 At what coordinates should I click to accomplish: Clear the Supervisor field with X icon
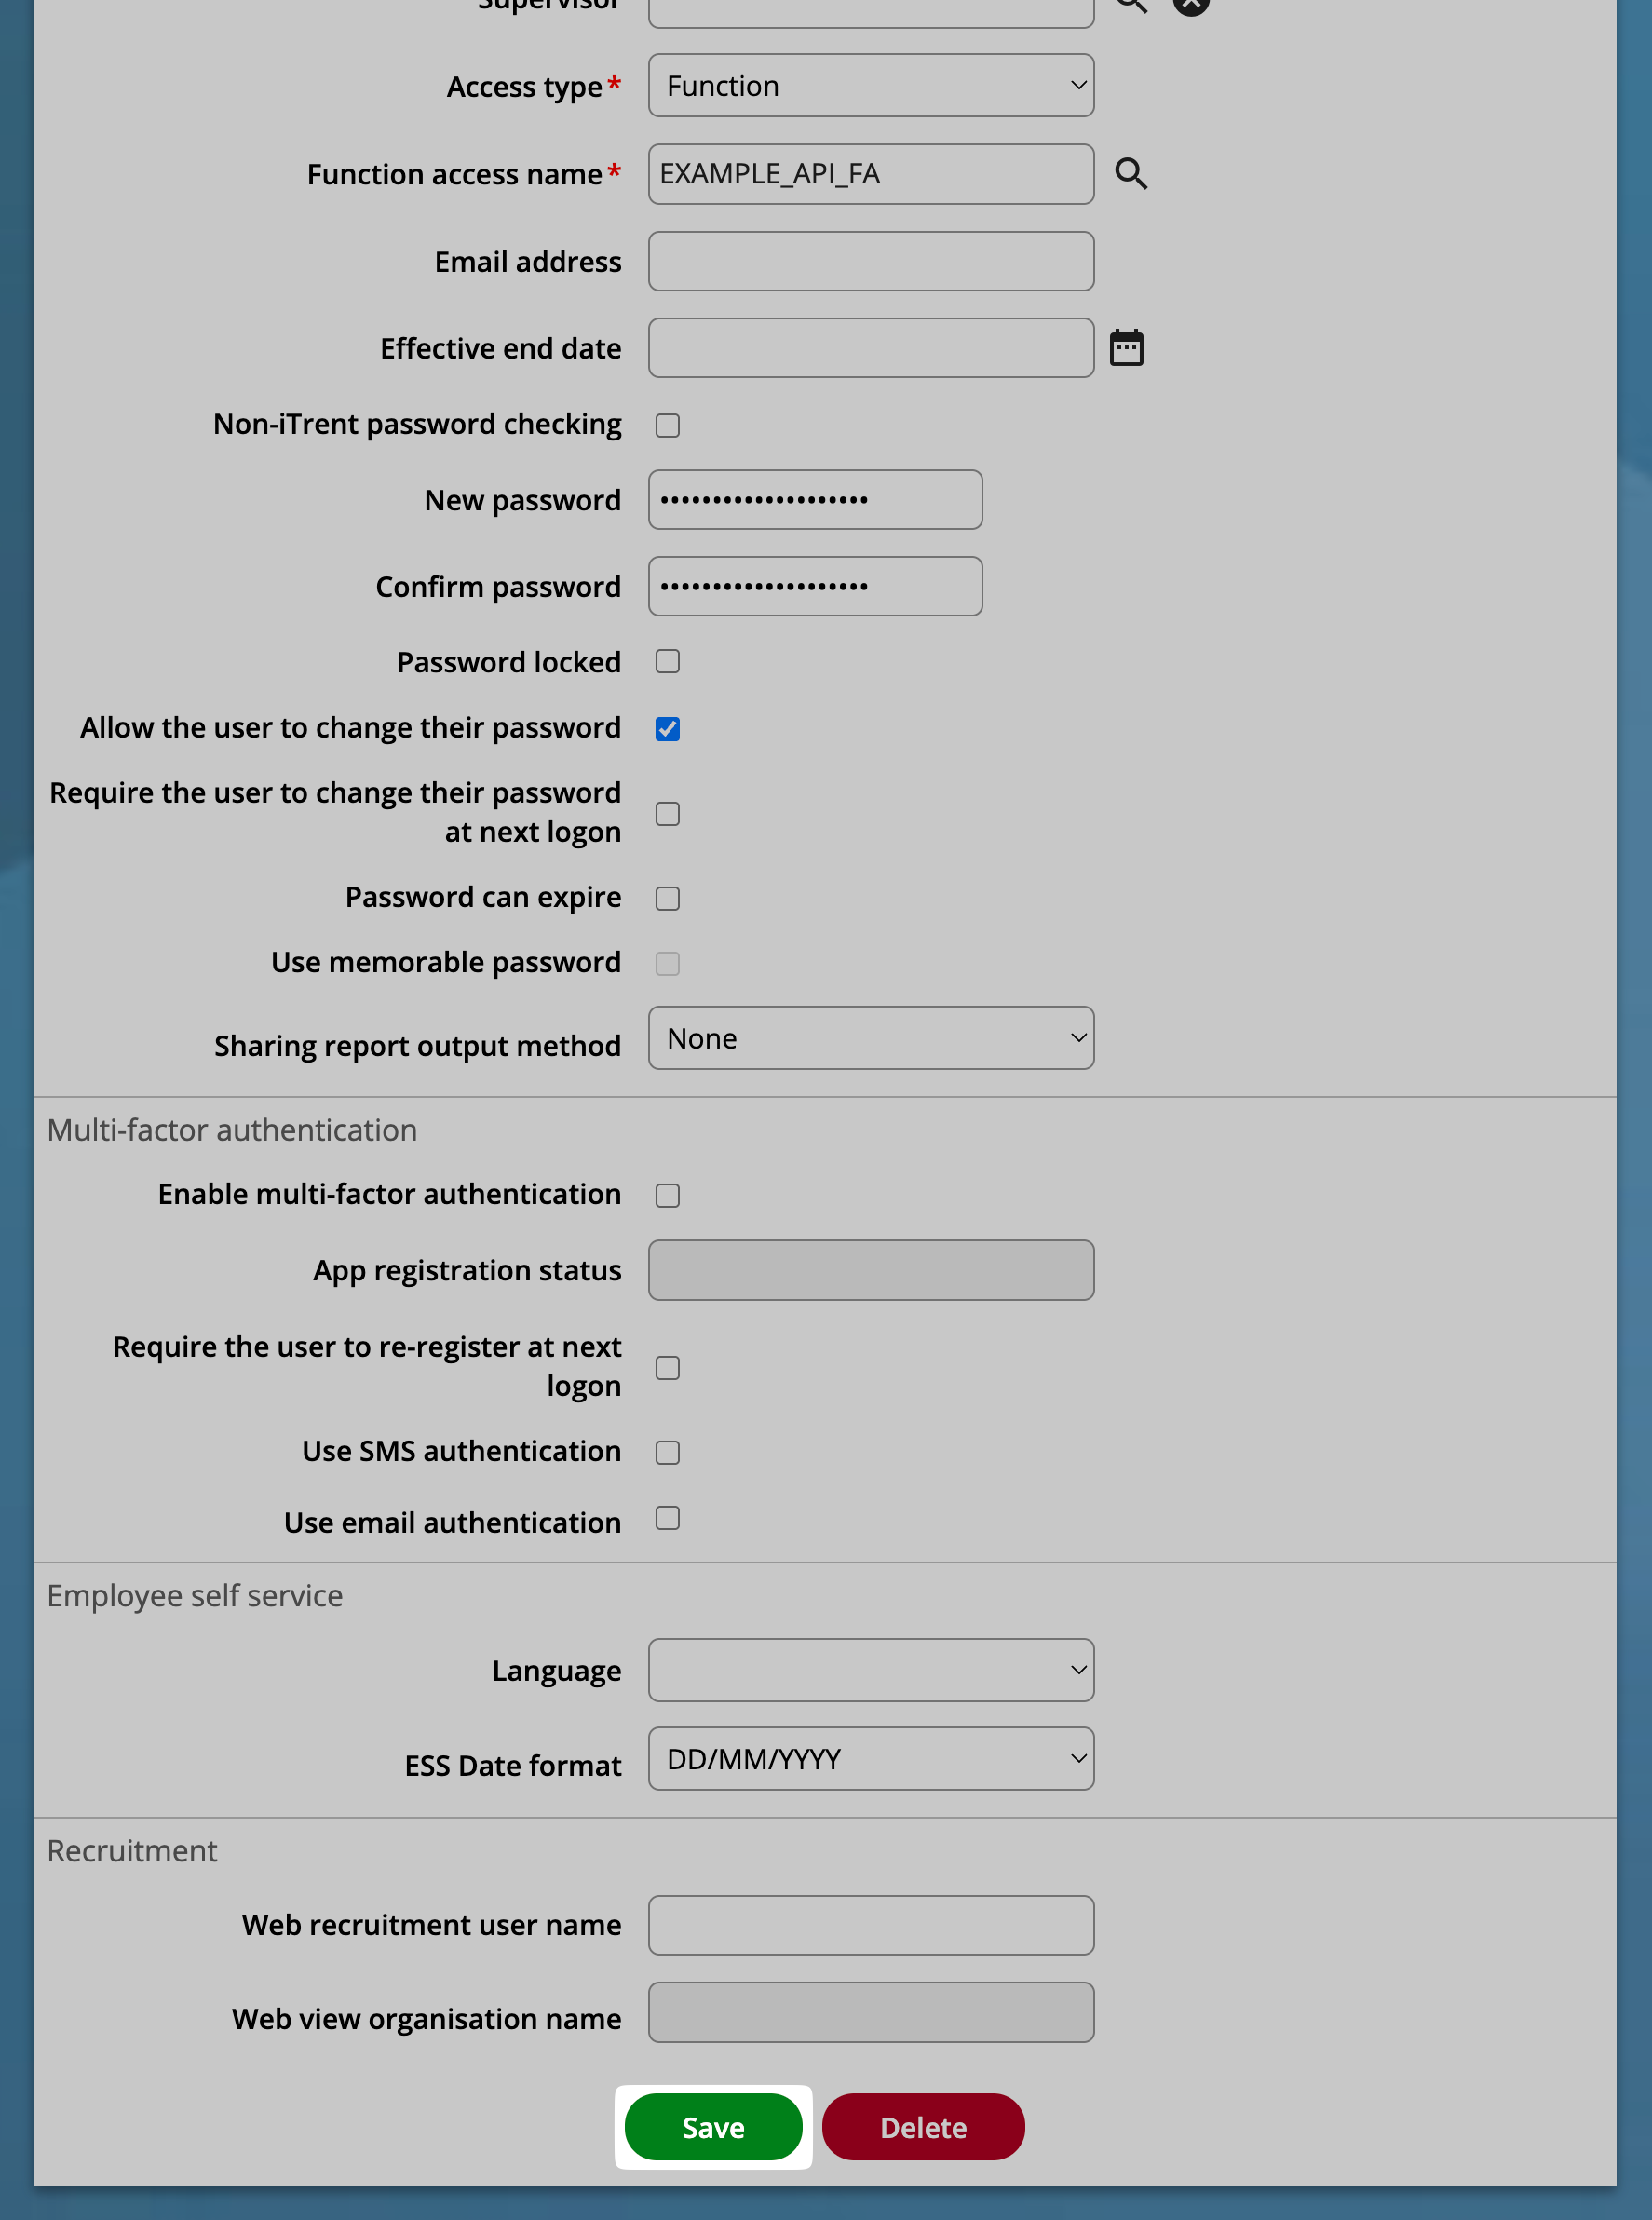(1191, 4)
